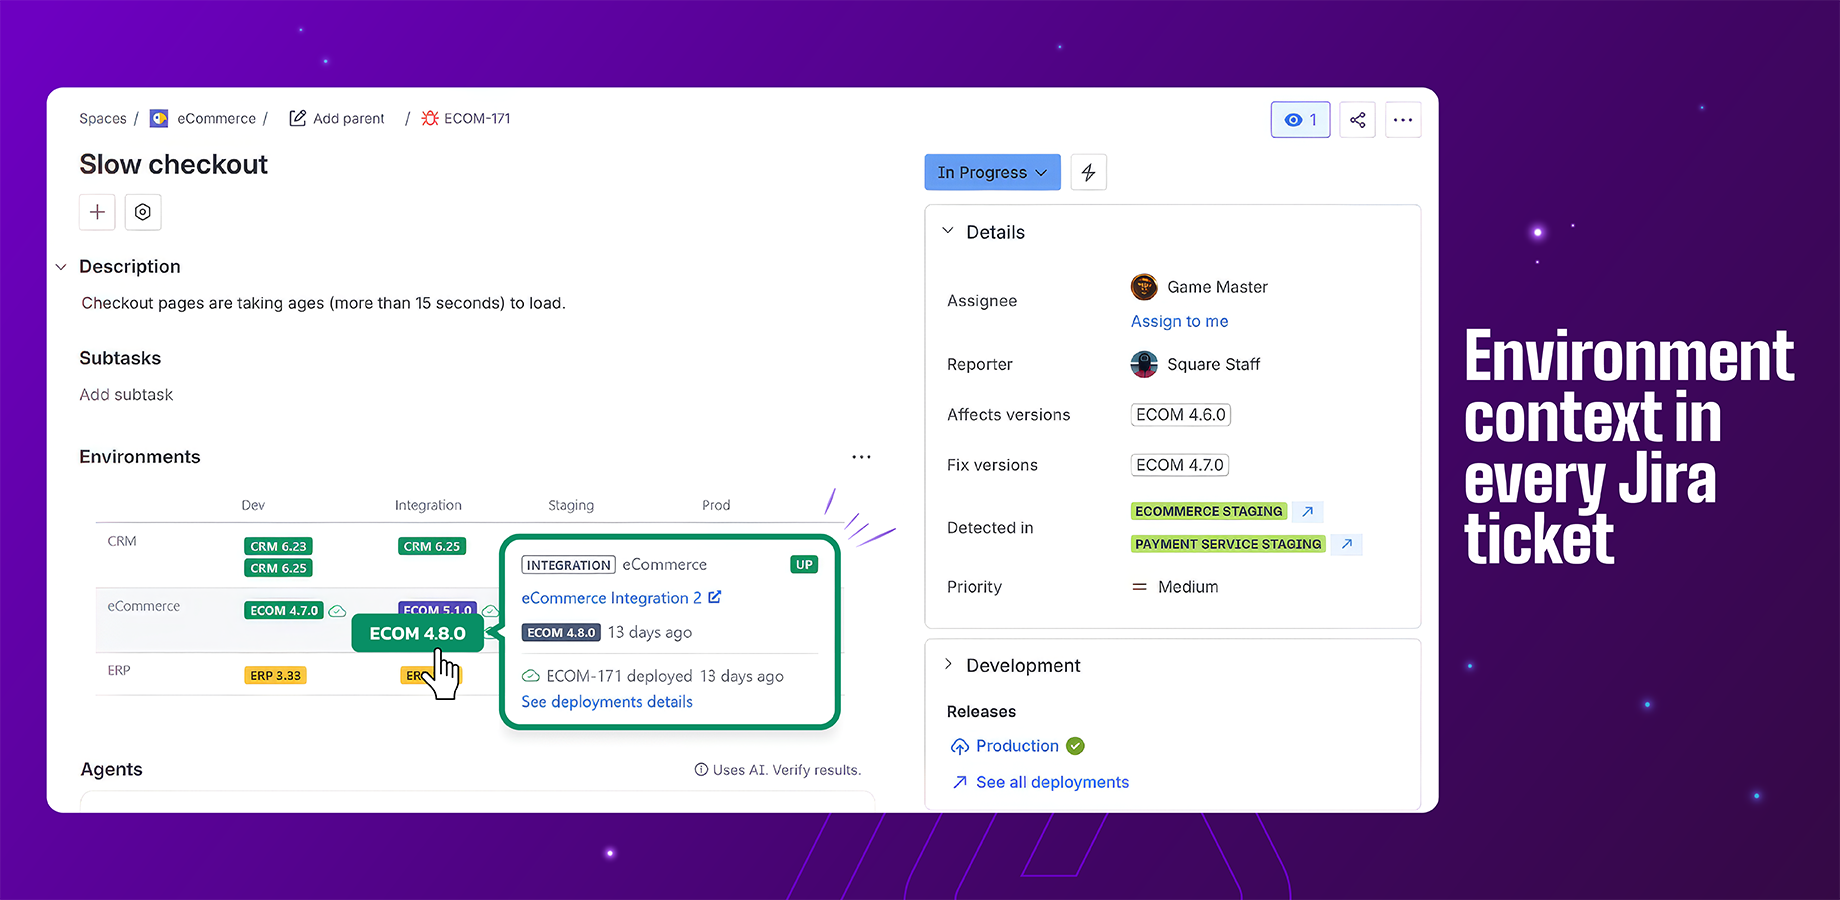Screen dimensions: 1840x900
Task: Click the Medium priority value
Action: coord(1188,587)
